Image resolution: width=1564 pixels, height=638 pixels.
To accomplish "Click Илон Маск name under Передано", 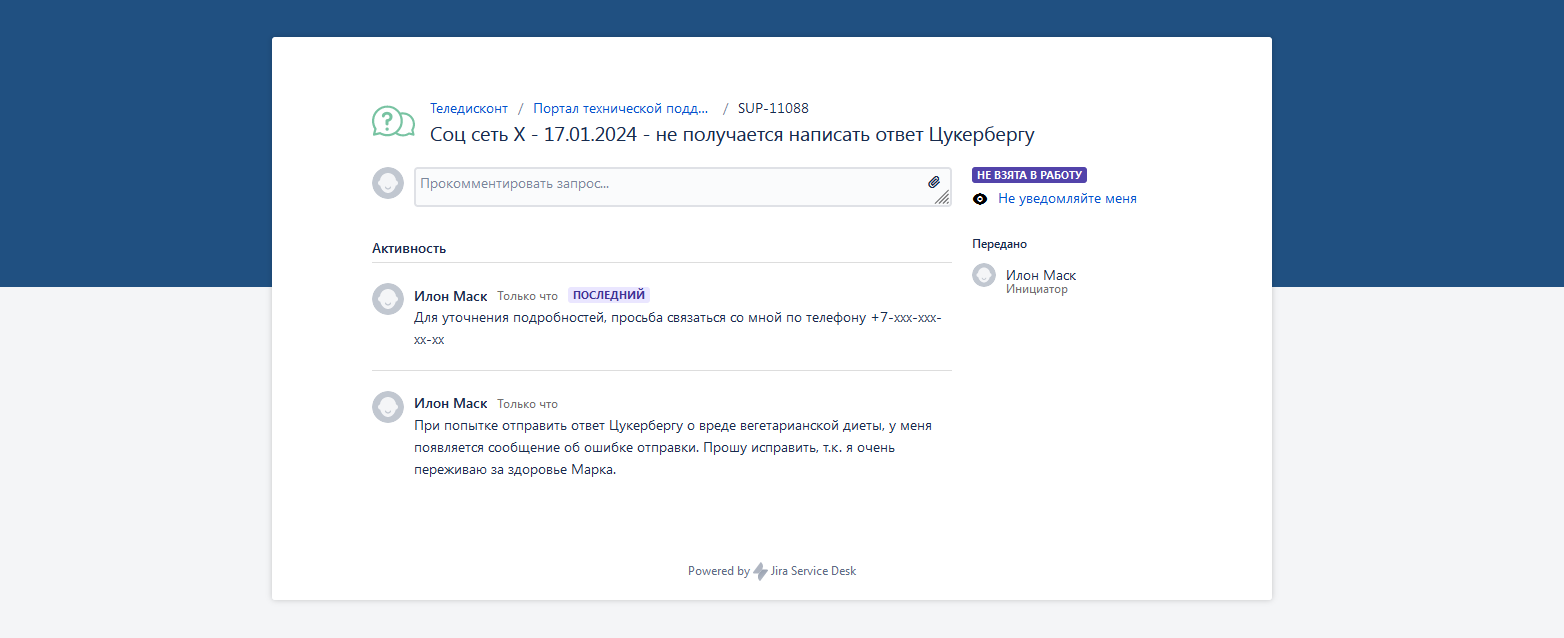I will pyautogui.click(x=1041, y=275).
